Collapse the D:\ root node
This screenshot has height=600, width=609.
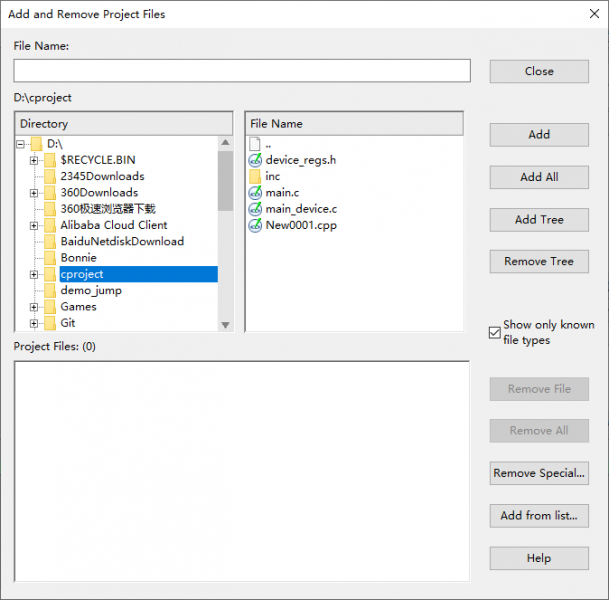point(20,144)
